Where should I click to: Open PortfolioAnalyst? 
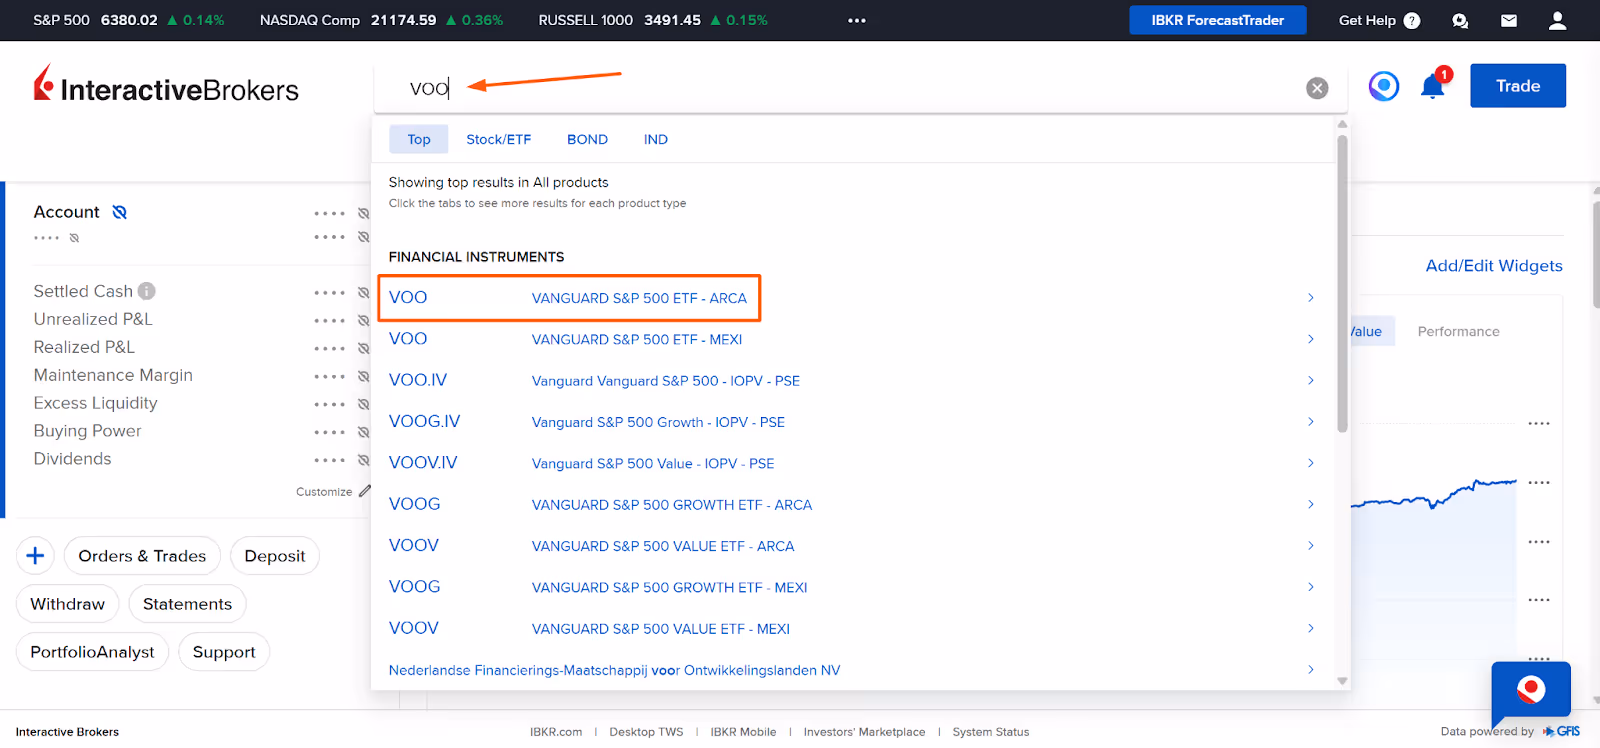(x=92, y=652)
